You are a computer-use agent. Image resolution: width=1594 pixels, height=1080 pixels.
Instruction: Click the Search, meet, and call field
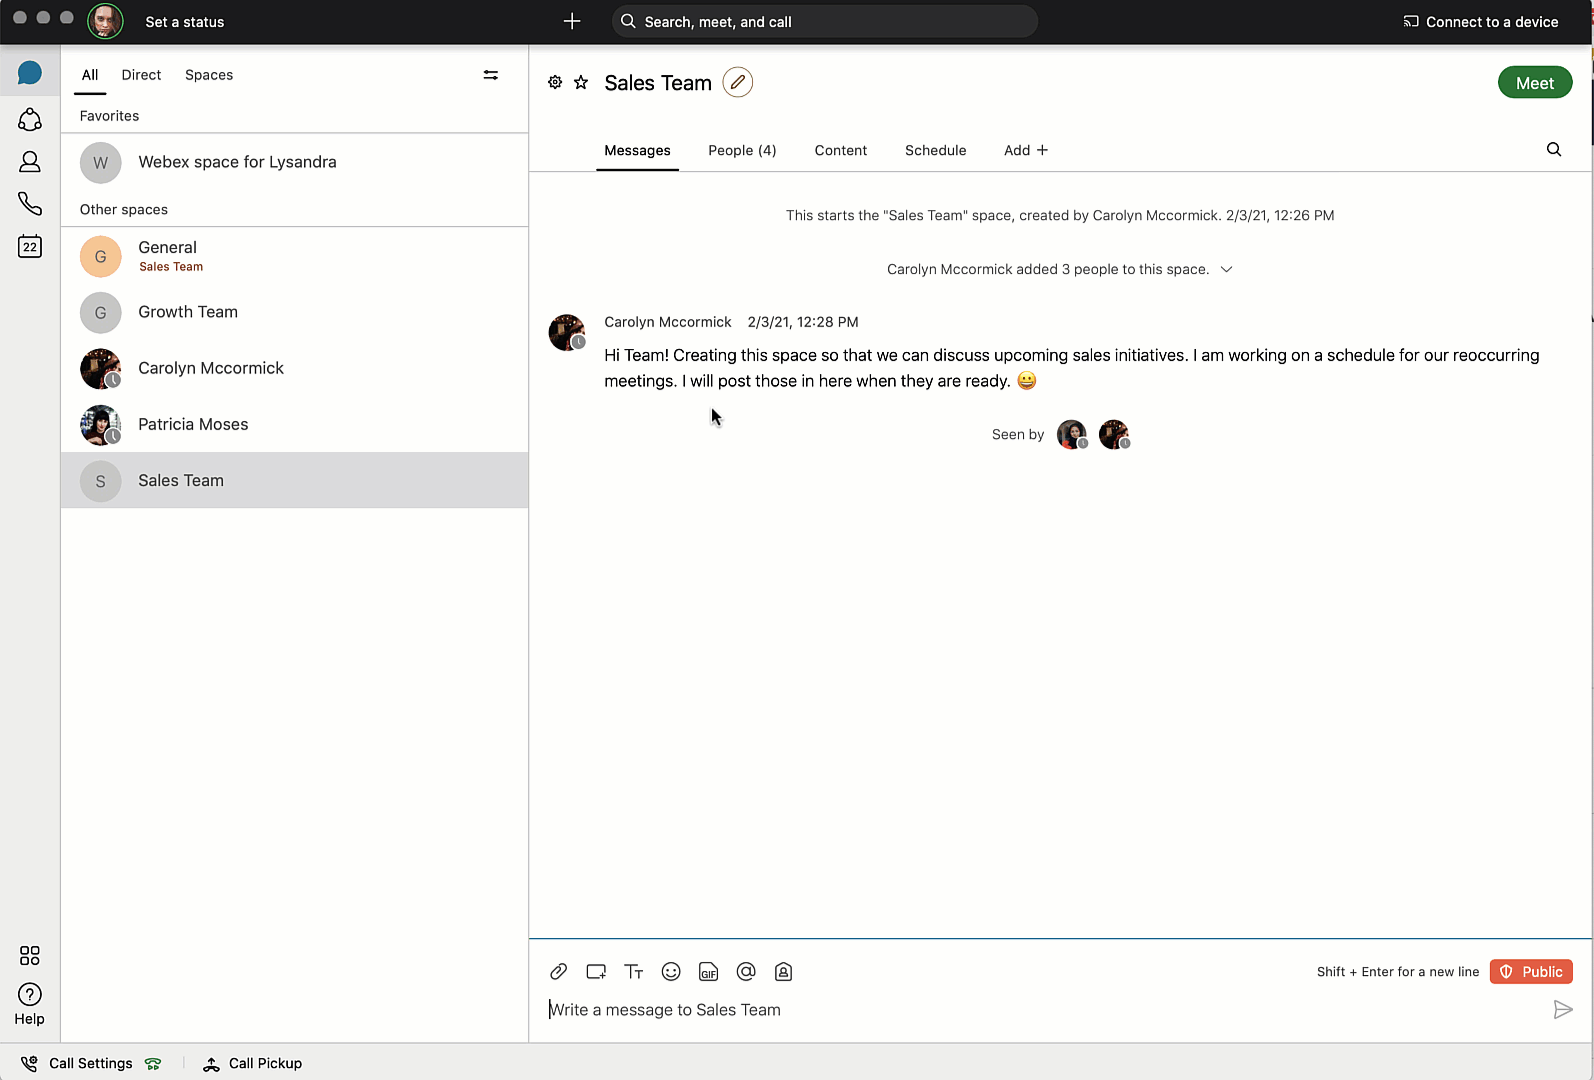[x=825, y=22]
